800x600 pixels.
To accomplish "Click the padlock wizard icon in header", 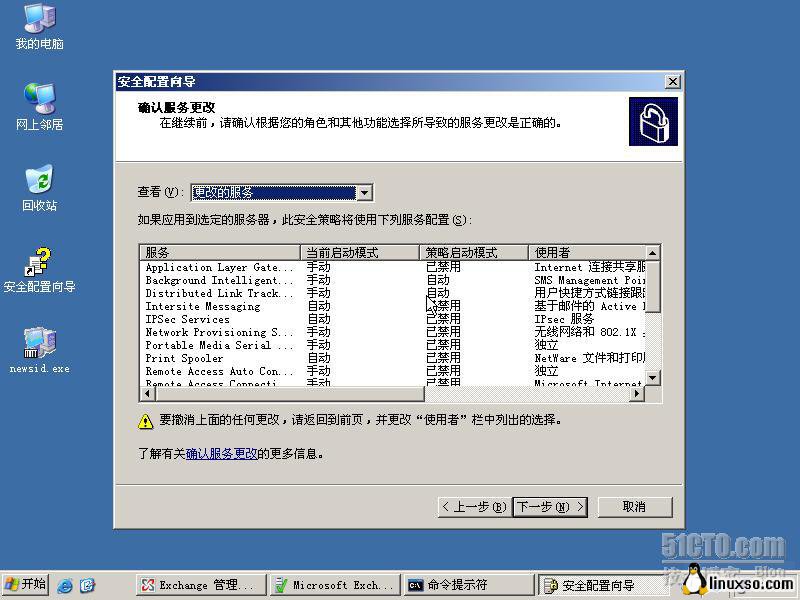I will coord(652,121).
